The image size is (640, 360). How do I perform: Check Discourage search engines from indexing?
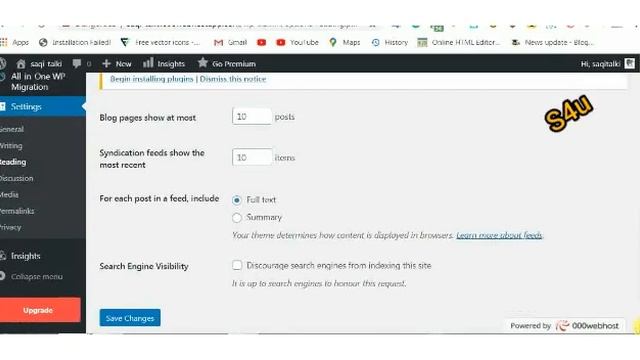(x=237, y=265)
